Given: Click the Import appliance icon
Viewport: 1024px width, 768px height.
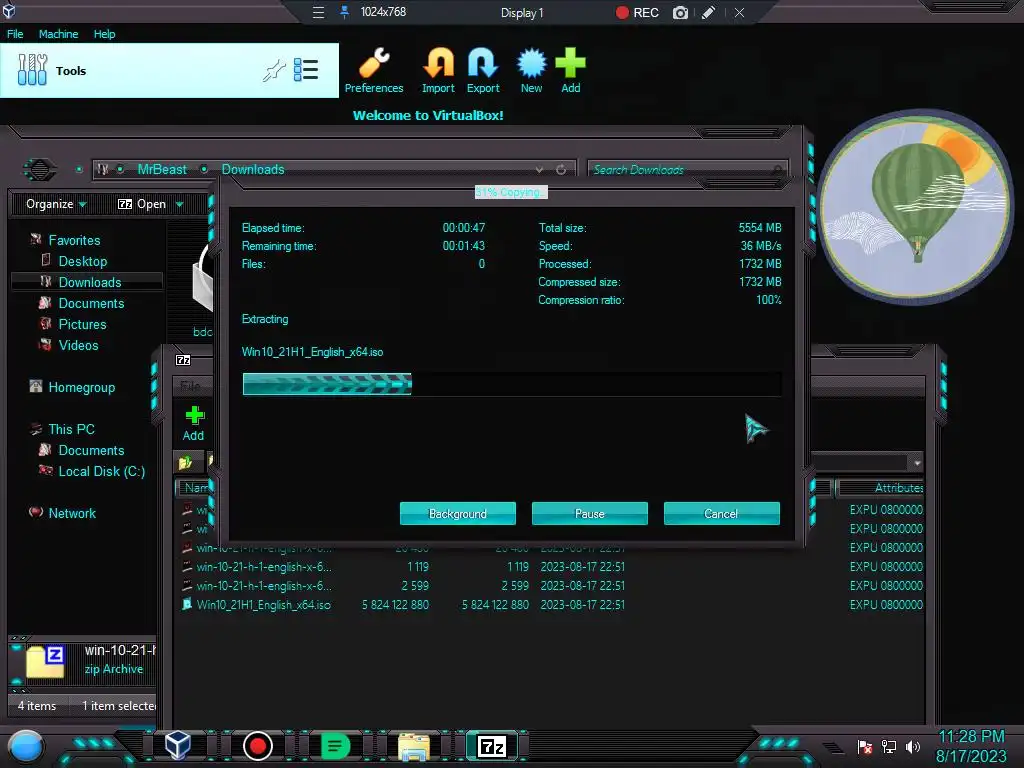Looking at the screenshot, I should pyautogui.click(x=438, y=71).
